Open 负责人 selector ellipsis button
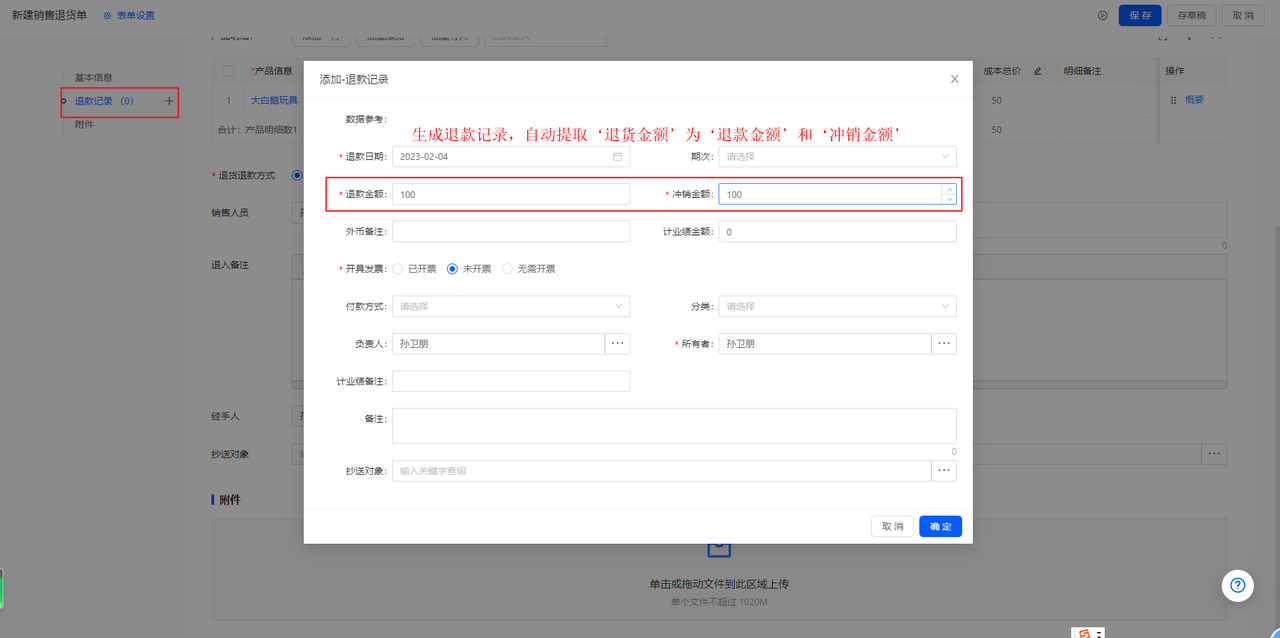 [618, 344]
